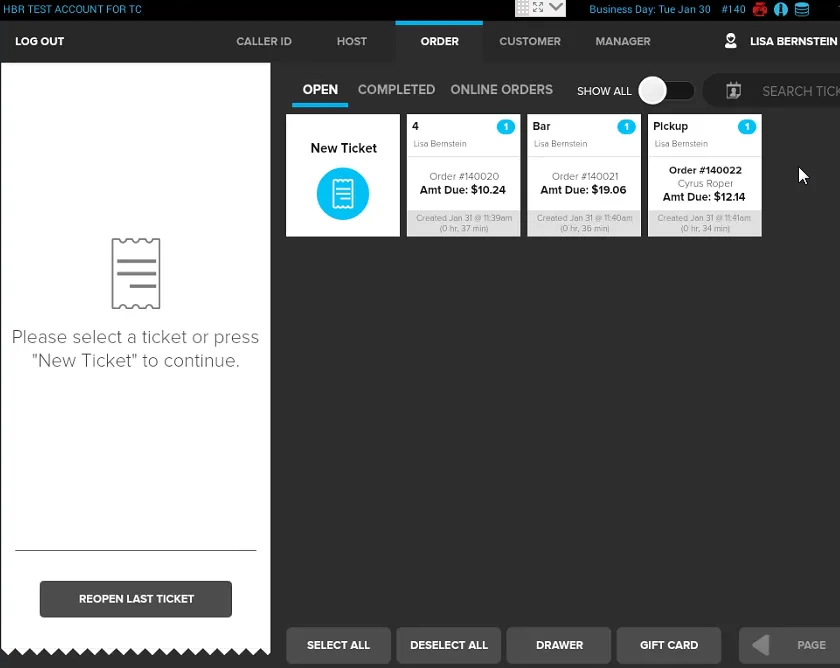Click the calendar contact icon in search box

pos(733,91)
